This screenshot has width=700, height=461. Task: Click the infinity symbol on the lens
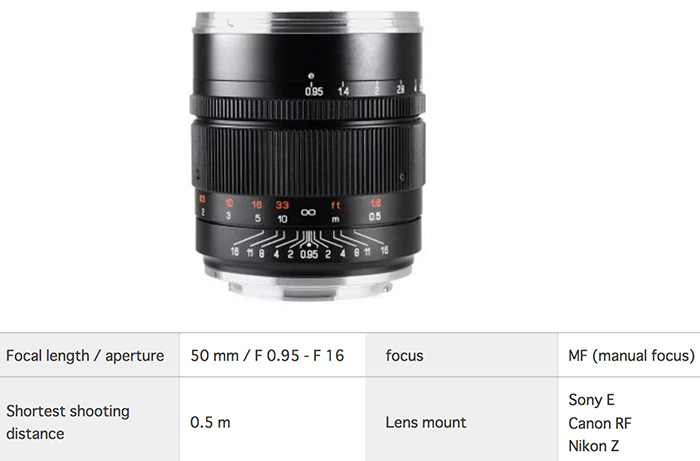pos(308,212)
